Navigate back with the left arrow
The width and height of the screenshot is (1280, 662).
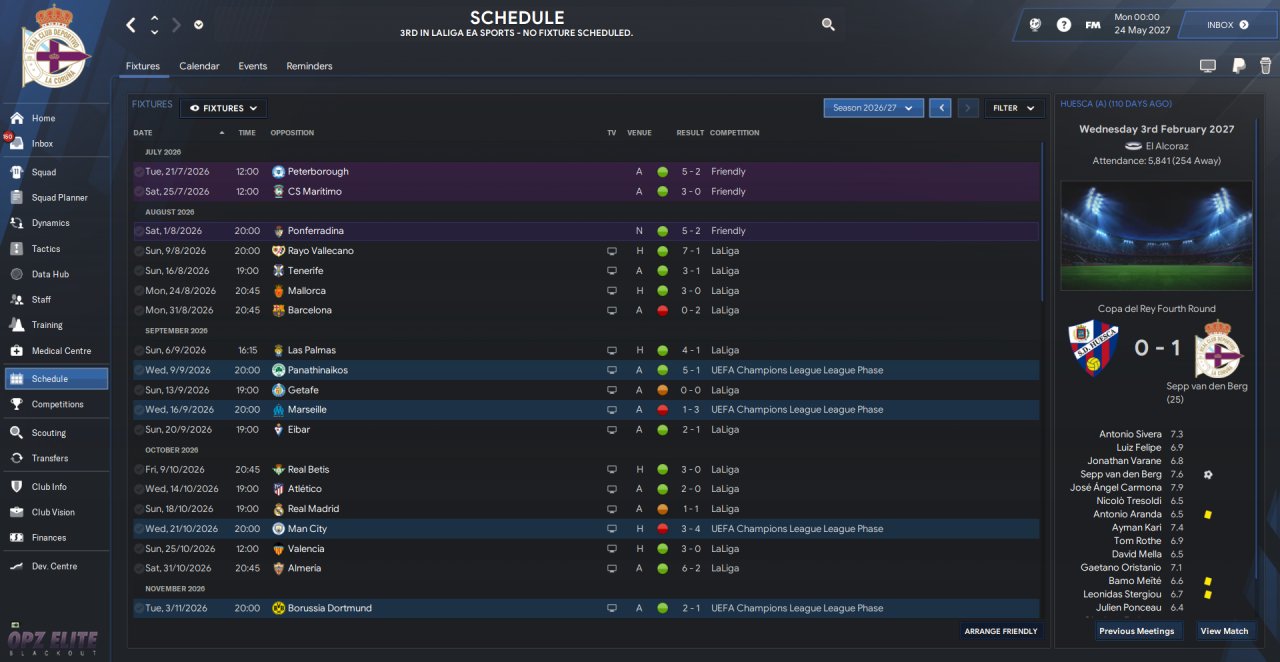[131, 25]
